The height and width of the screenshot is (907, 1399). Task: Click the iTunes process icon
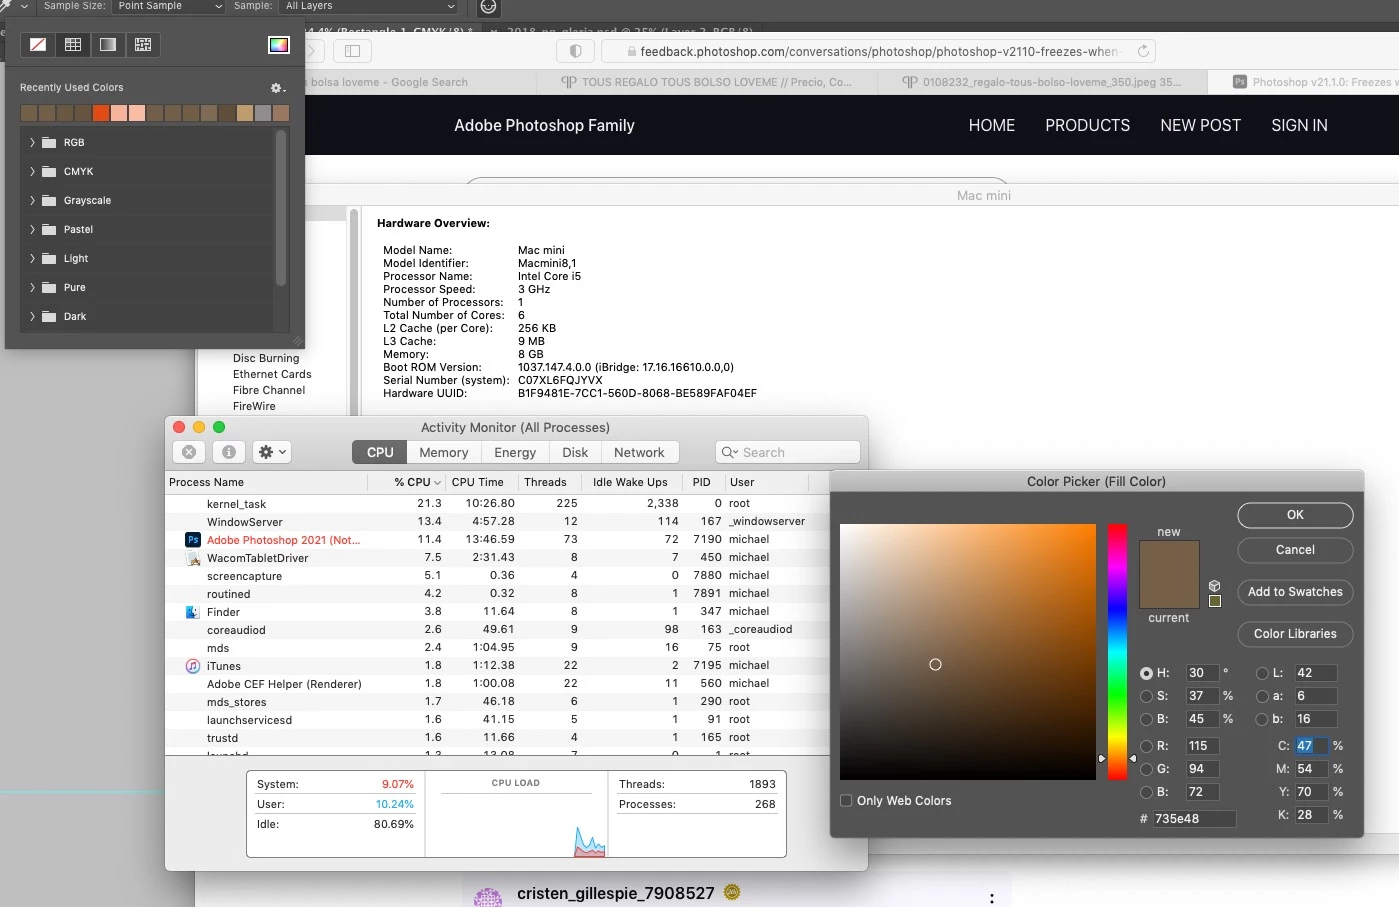tap(193, 666)
